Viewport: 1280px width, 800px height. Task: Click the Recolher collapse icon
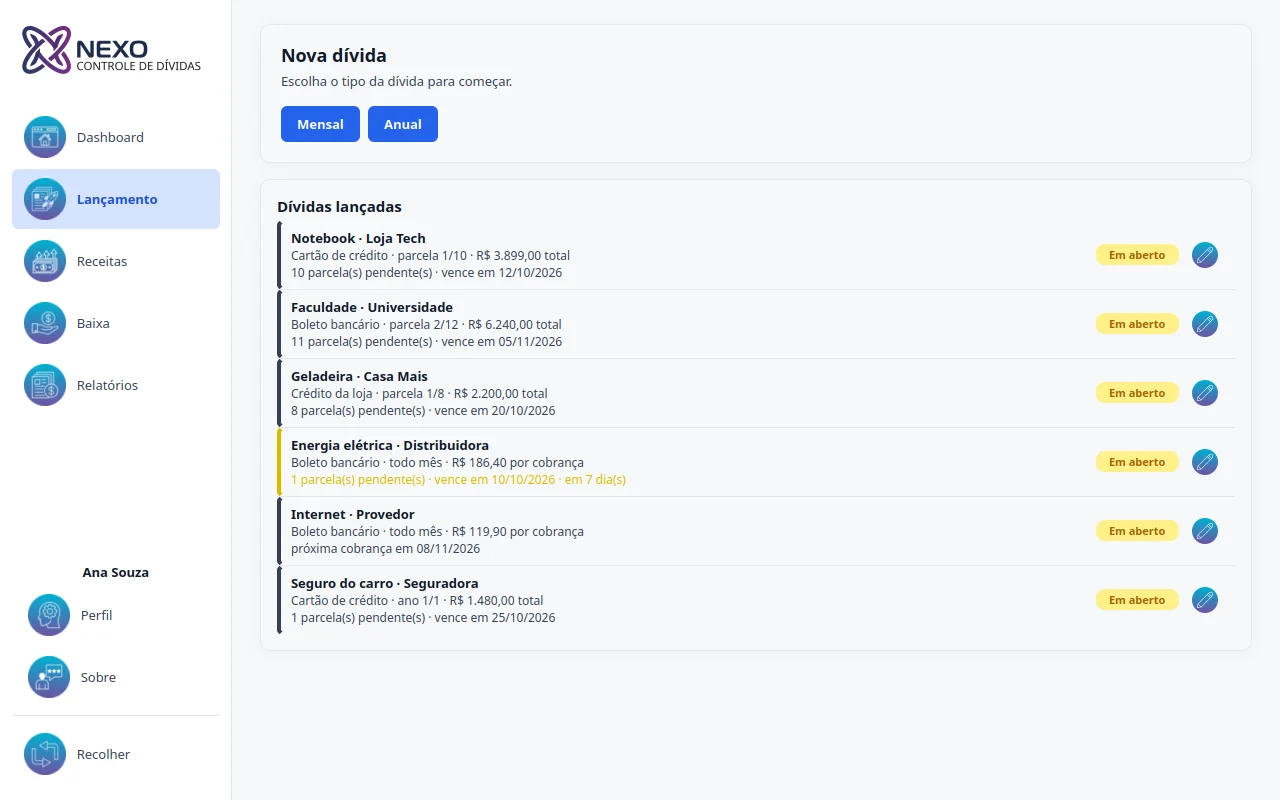45,754
